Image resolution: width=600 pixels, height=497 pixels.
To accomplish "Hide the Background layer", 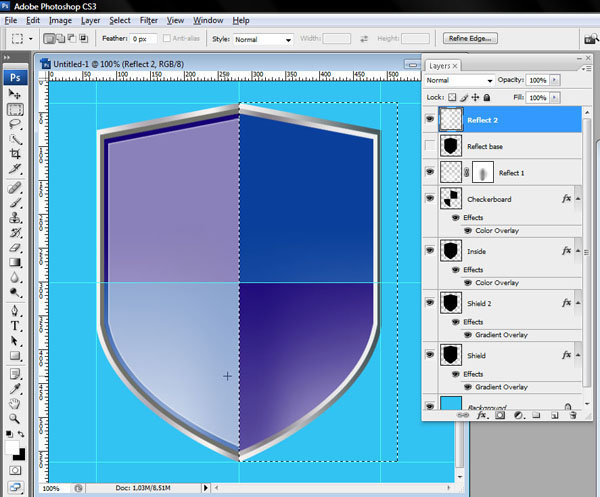I will (x=430, y=405).
